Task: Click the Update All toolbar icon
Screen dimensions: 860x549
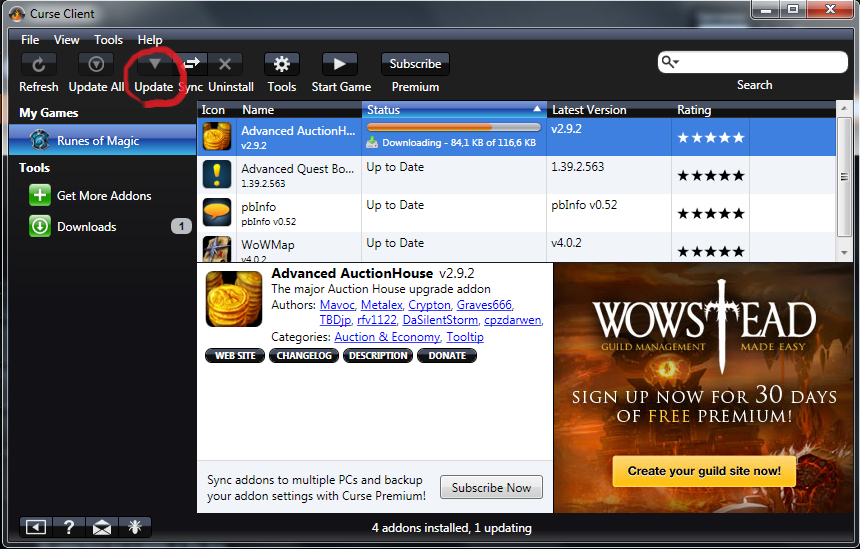Action: tap(96, 65)
